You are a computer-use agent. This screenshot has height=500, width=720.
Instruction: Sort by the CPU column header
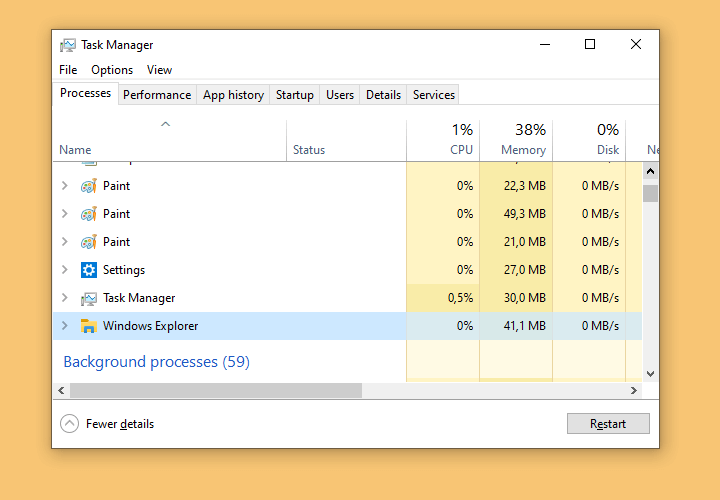(x=443, y=140)
